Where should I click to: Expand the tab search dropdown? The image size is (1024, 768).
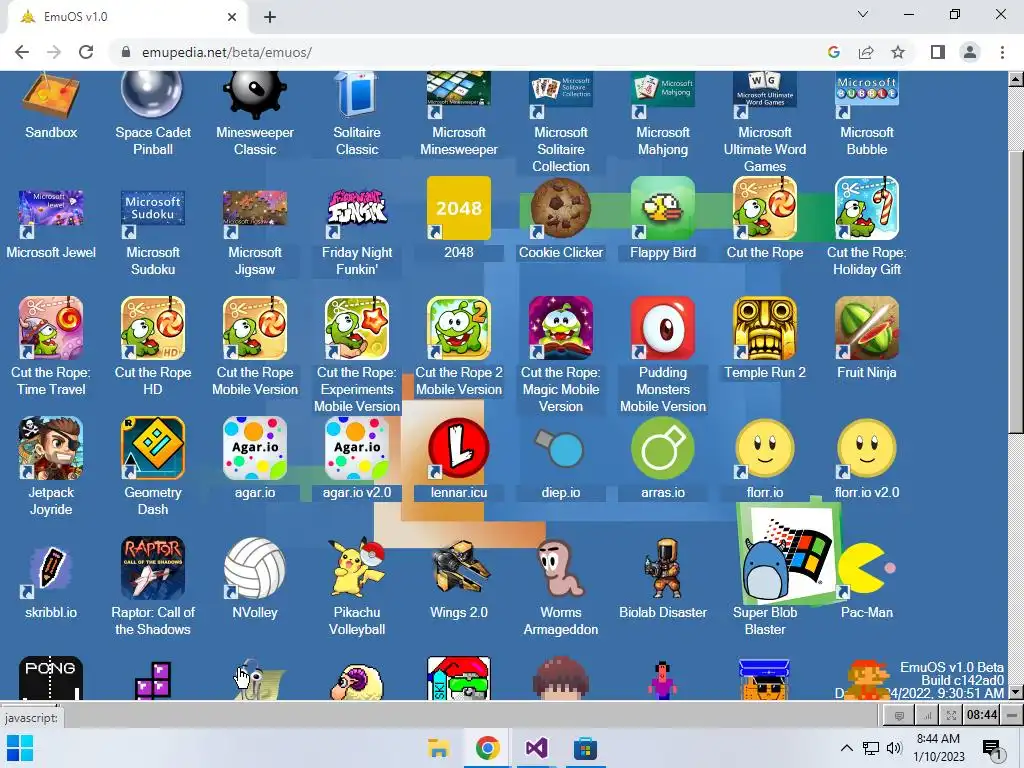coord(863,14)
